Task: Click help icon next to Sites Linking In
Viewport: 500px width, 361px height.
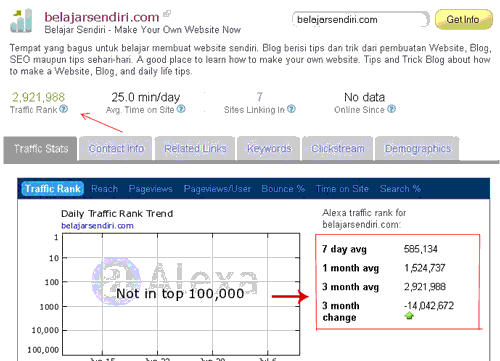Action: (291, 109)
